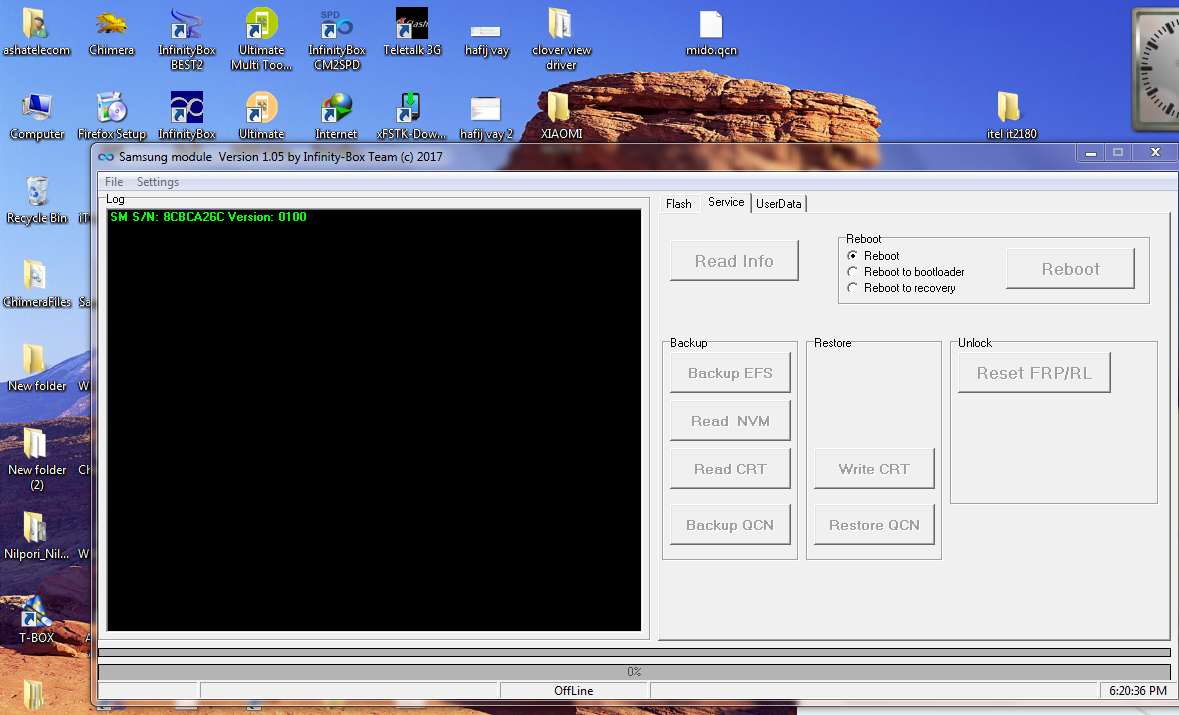The image size is (1179, 715).
Task: Open the Recycle Bin
Action: coord(37,200)
